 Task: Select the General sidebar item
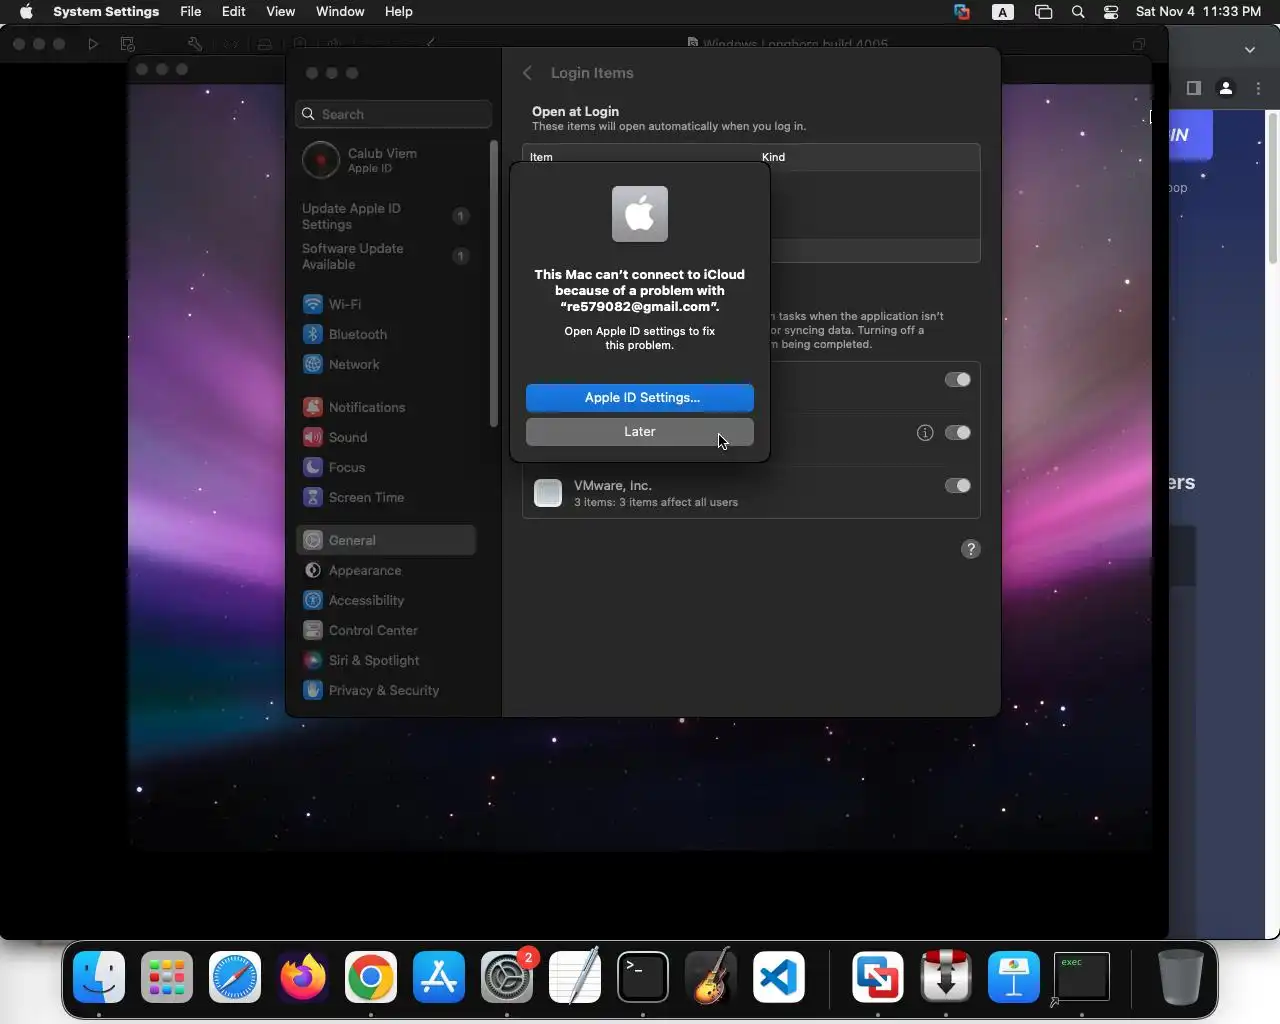click(386, 540)
